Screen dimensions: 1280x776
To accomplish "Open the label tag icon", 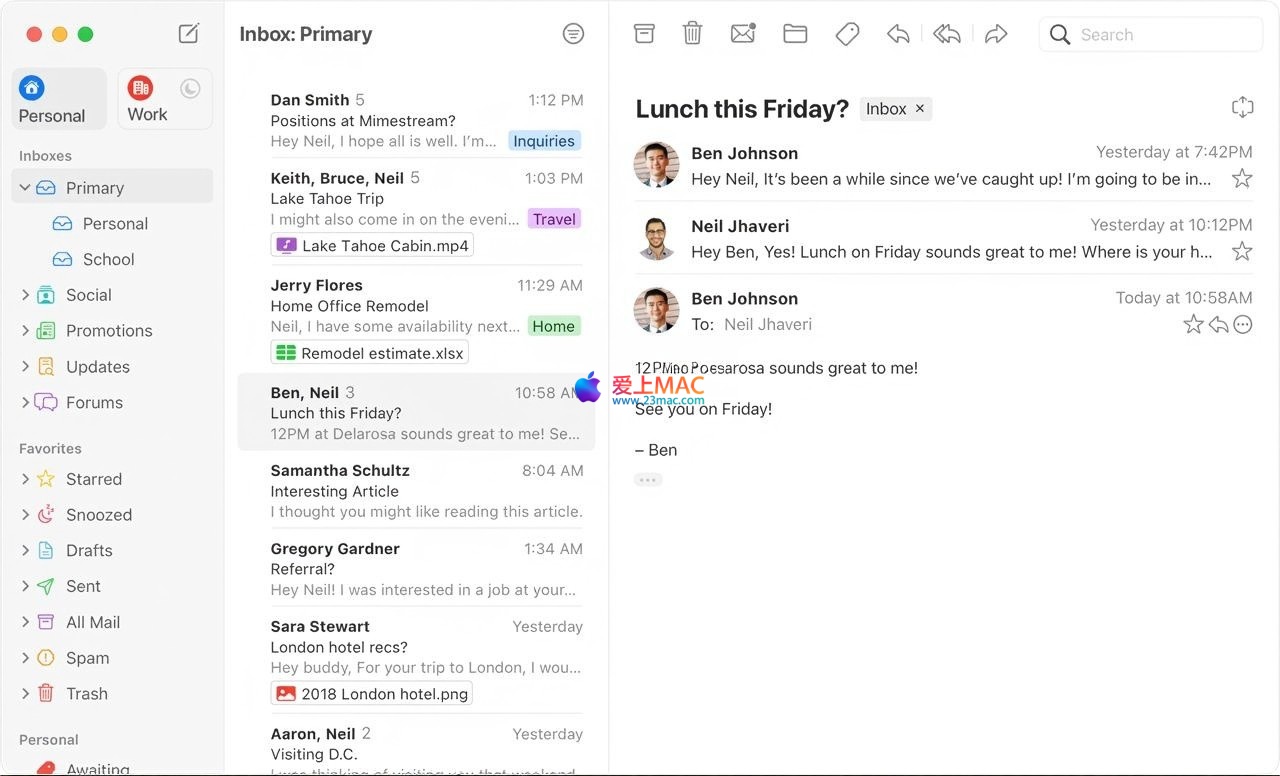I will click(x=847, y=34).
